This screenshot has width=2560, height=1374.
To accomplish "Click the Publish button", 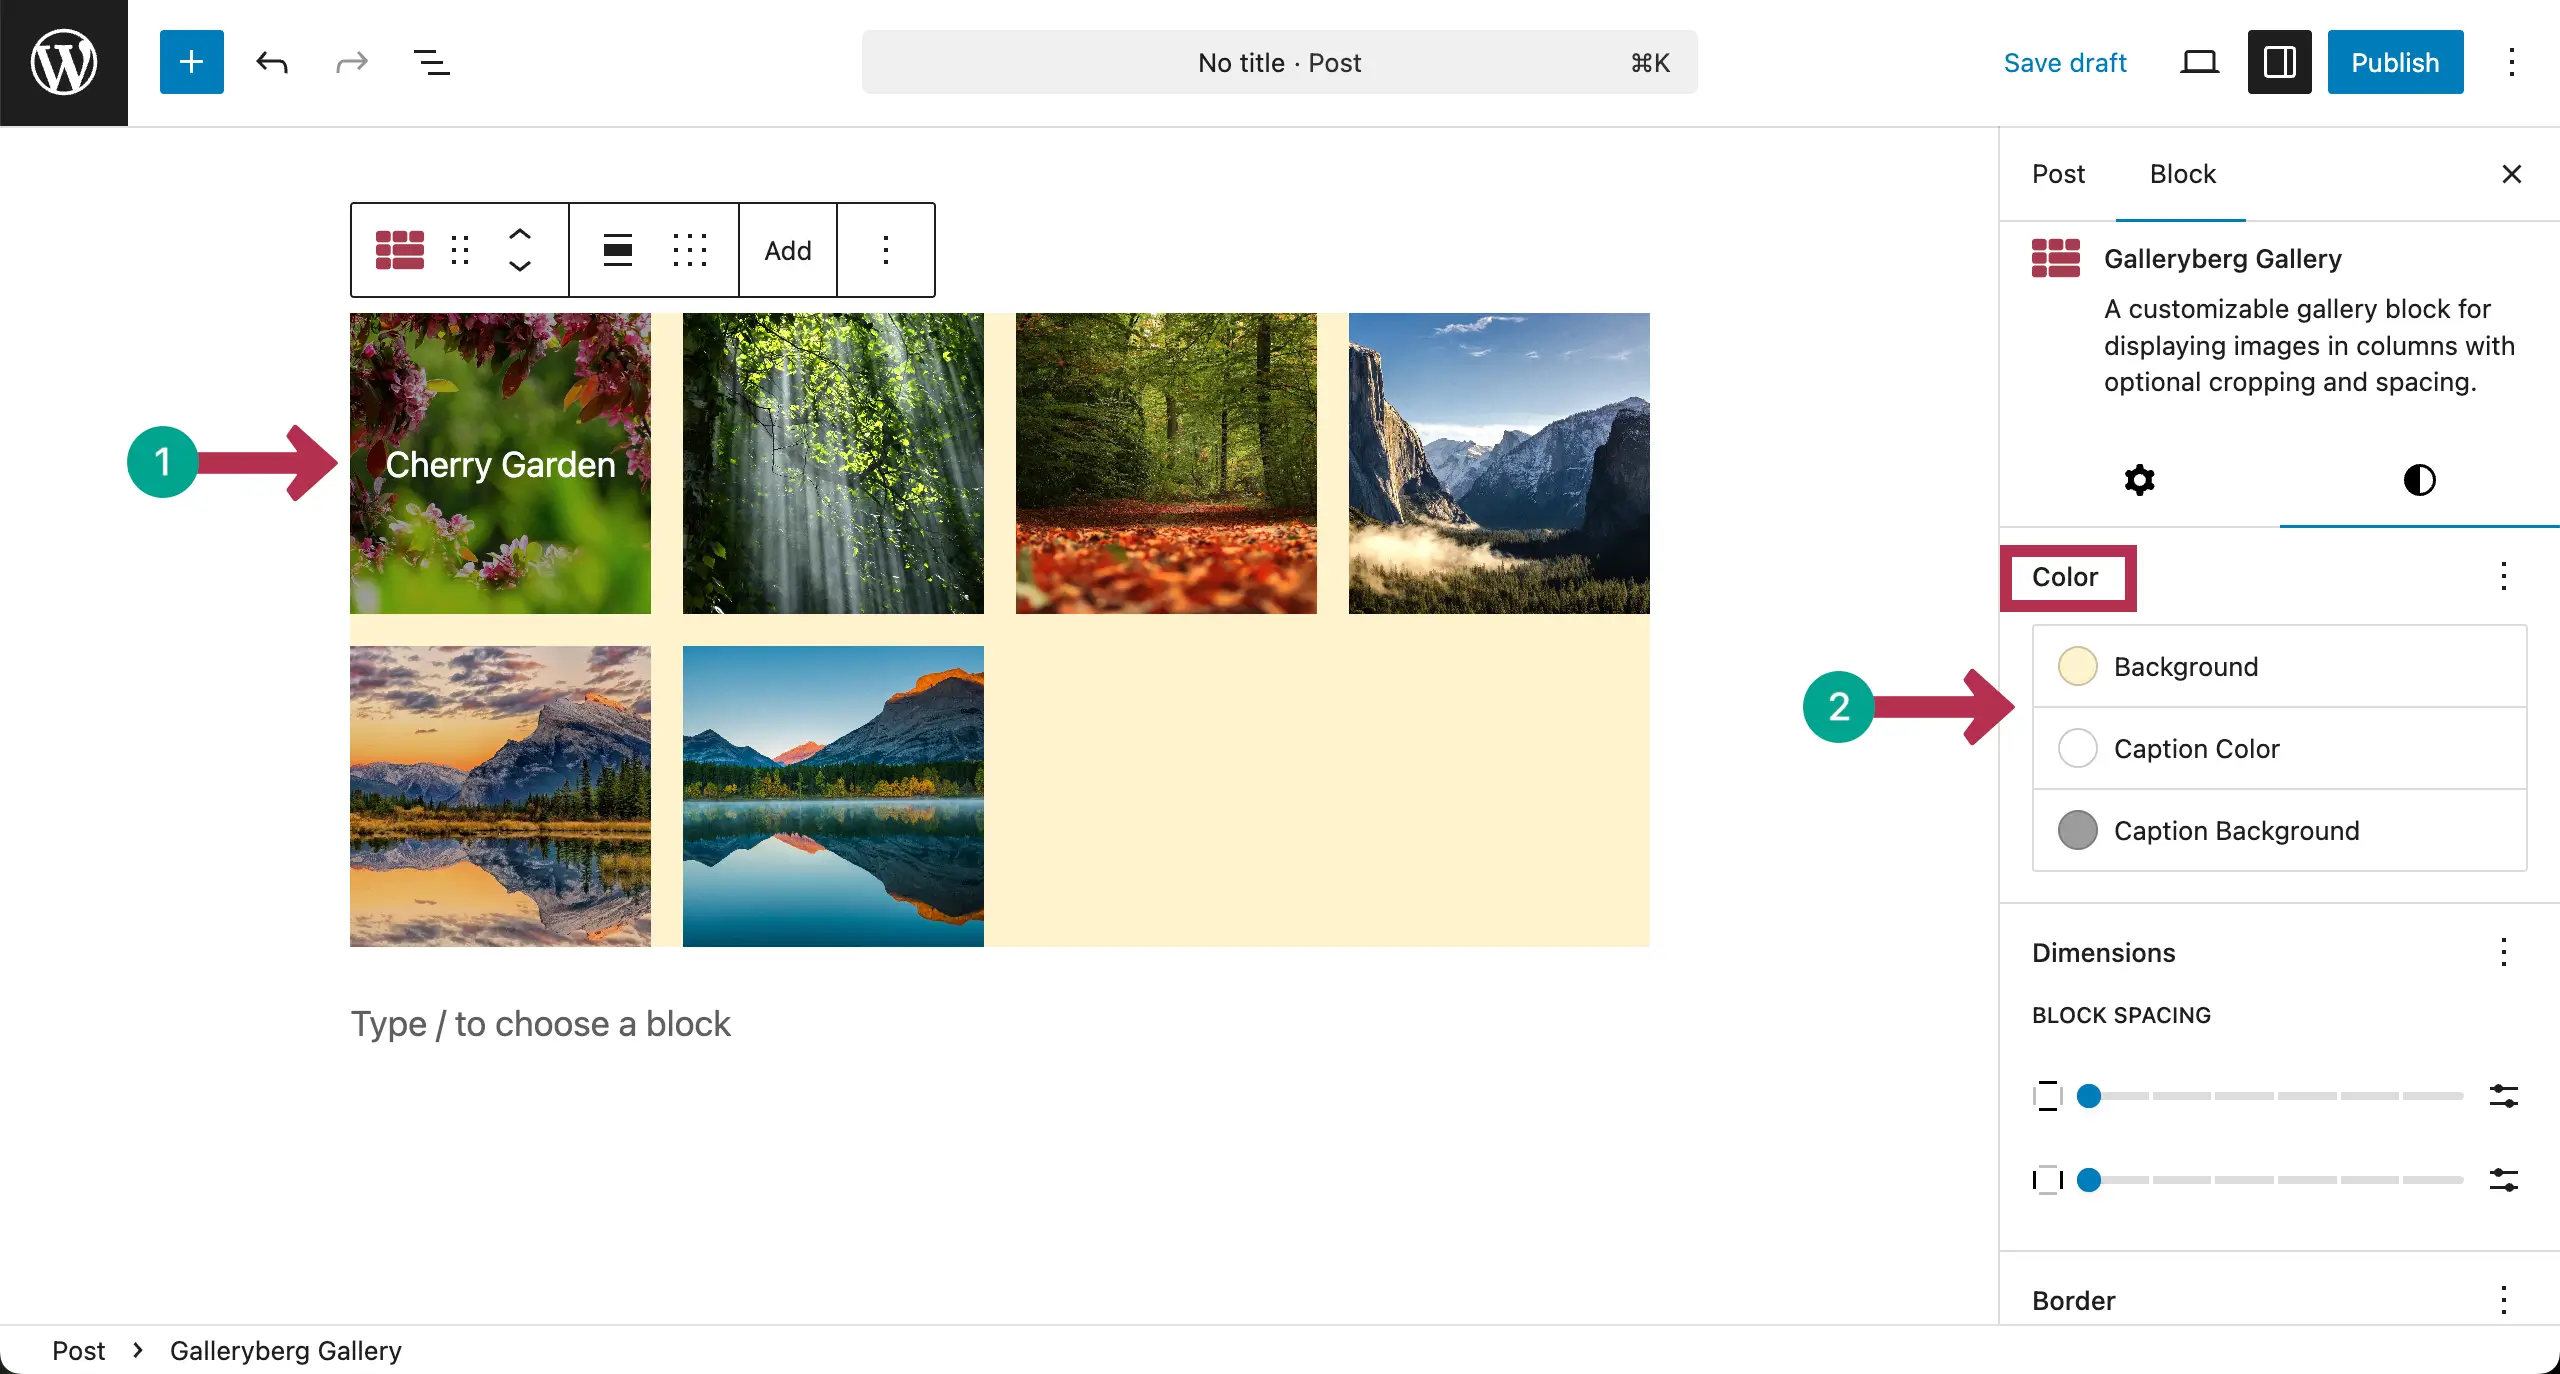I will (2395, 62).
